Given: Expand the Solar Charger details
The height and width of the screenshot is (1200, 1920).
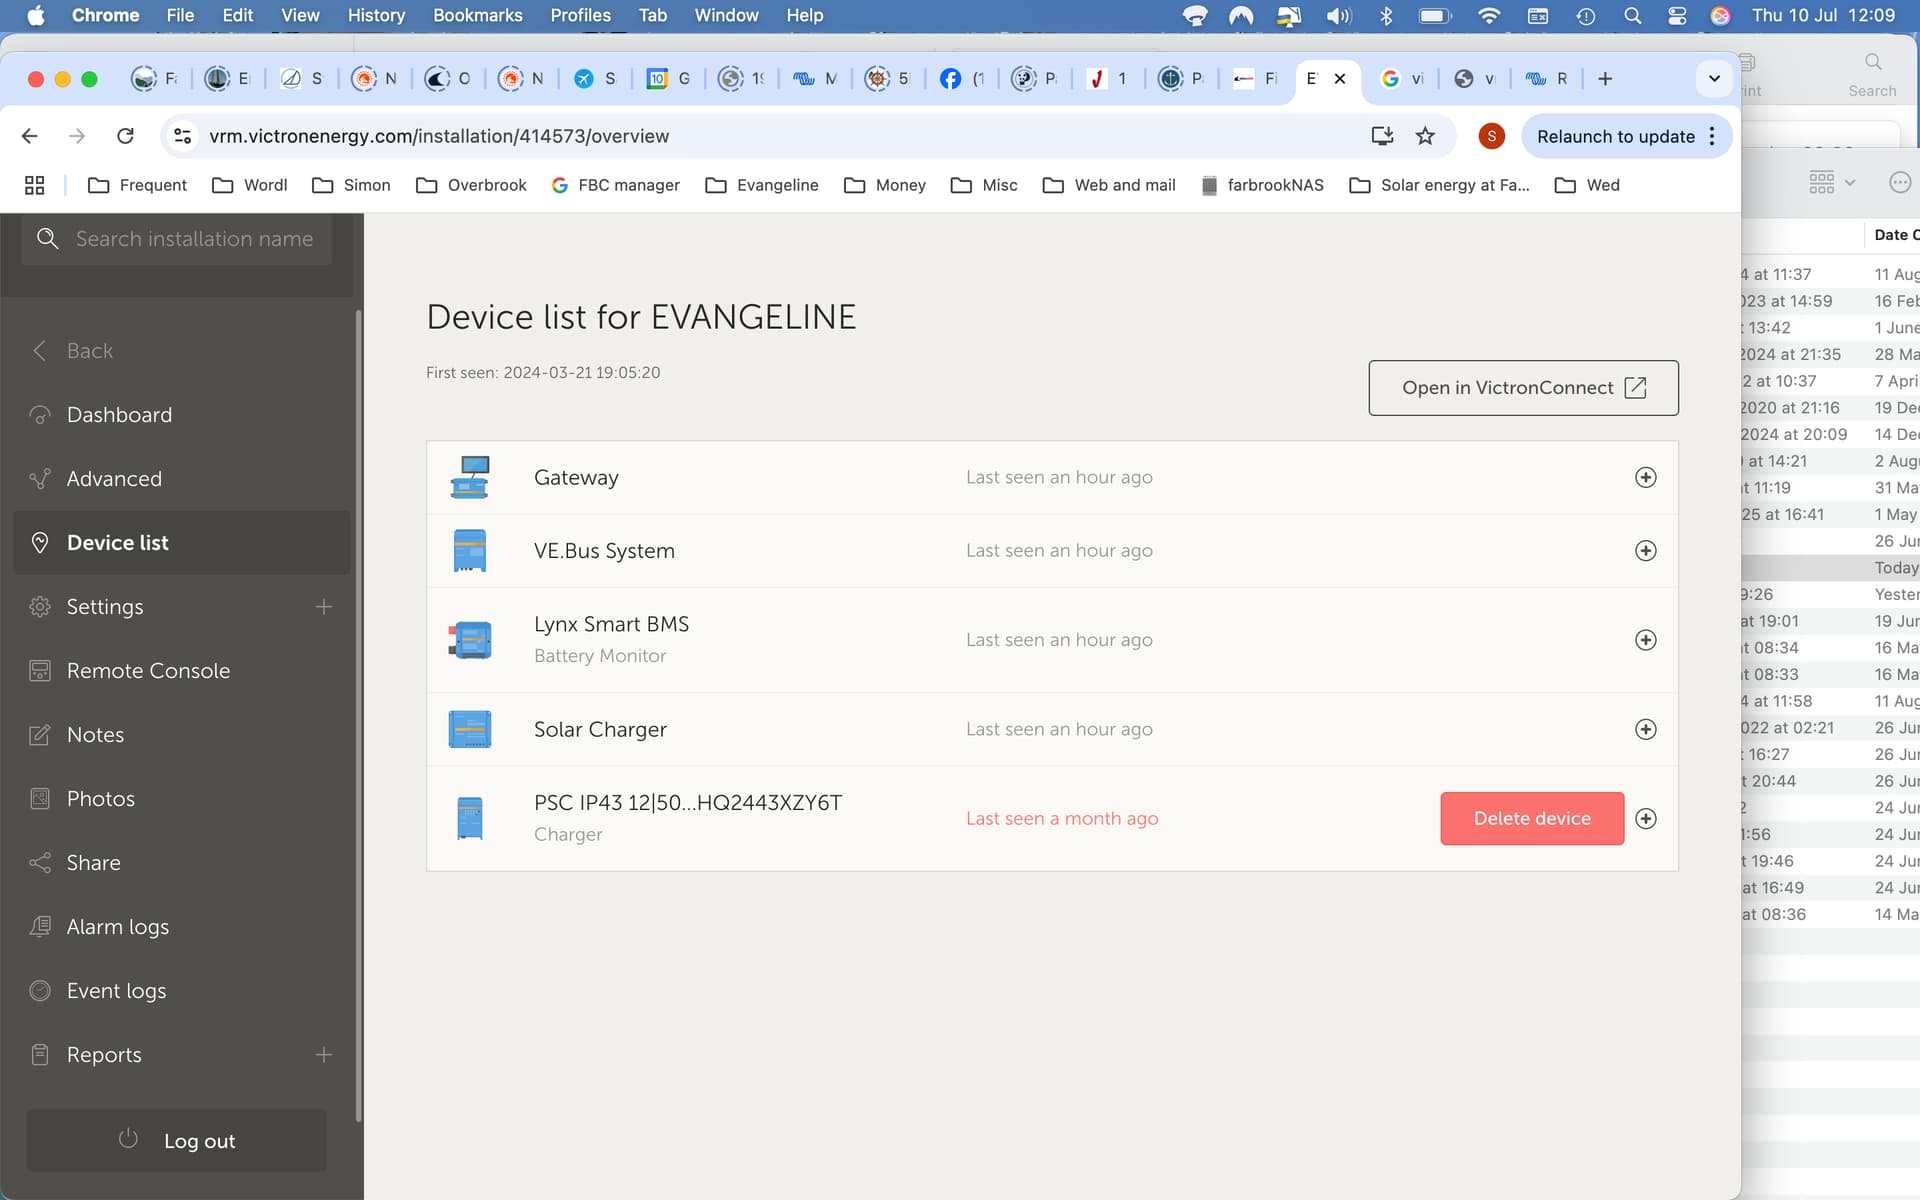Looking at the screenshot, I should click(1645, 729).
